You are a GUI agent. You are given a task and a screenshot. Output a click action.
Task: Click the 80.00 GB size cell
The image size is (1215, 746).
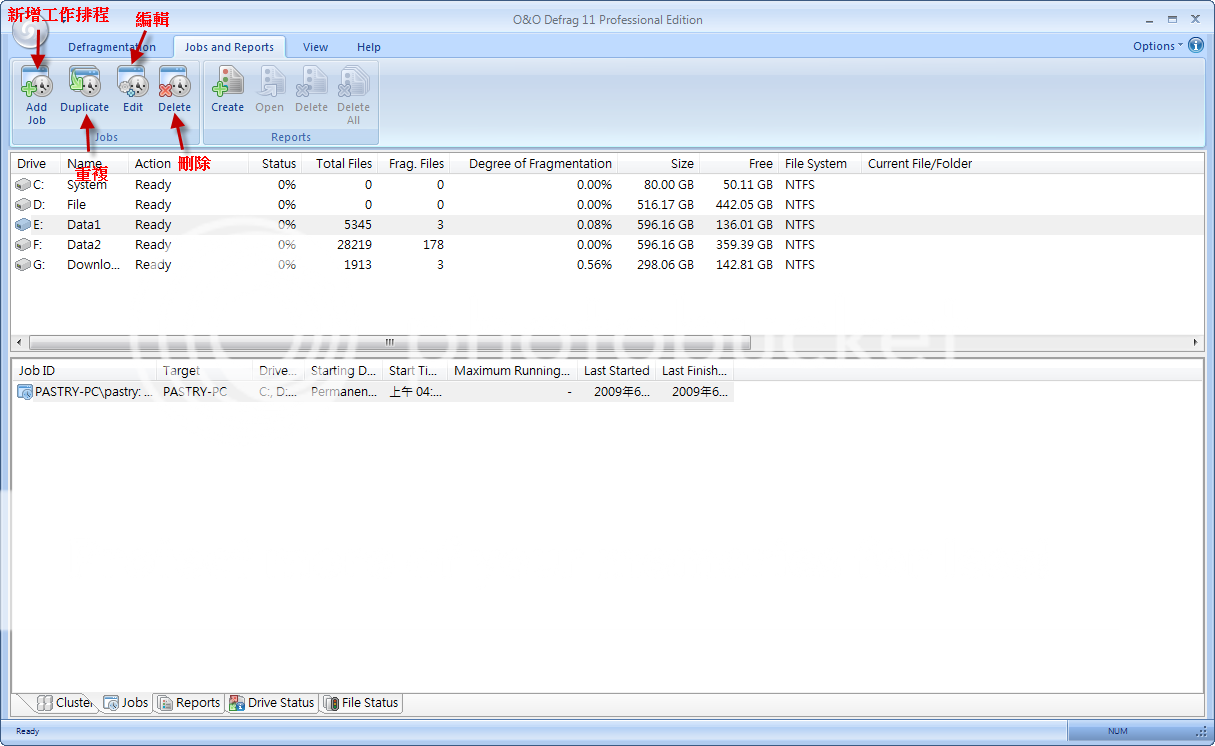pyautogui.click(x=668, y=185)
